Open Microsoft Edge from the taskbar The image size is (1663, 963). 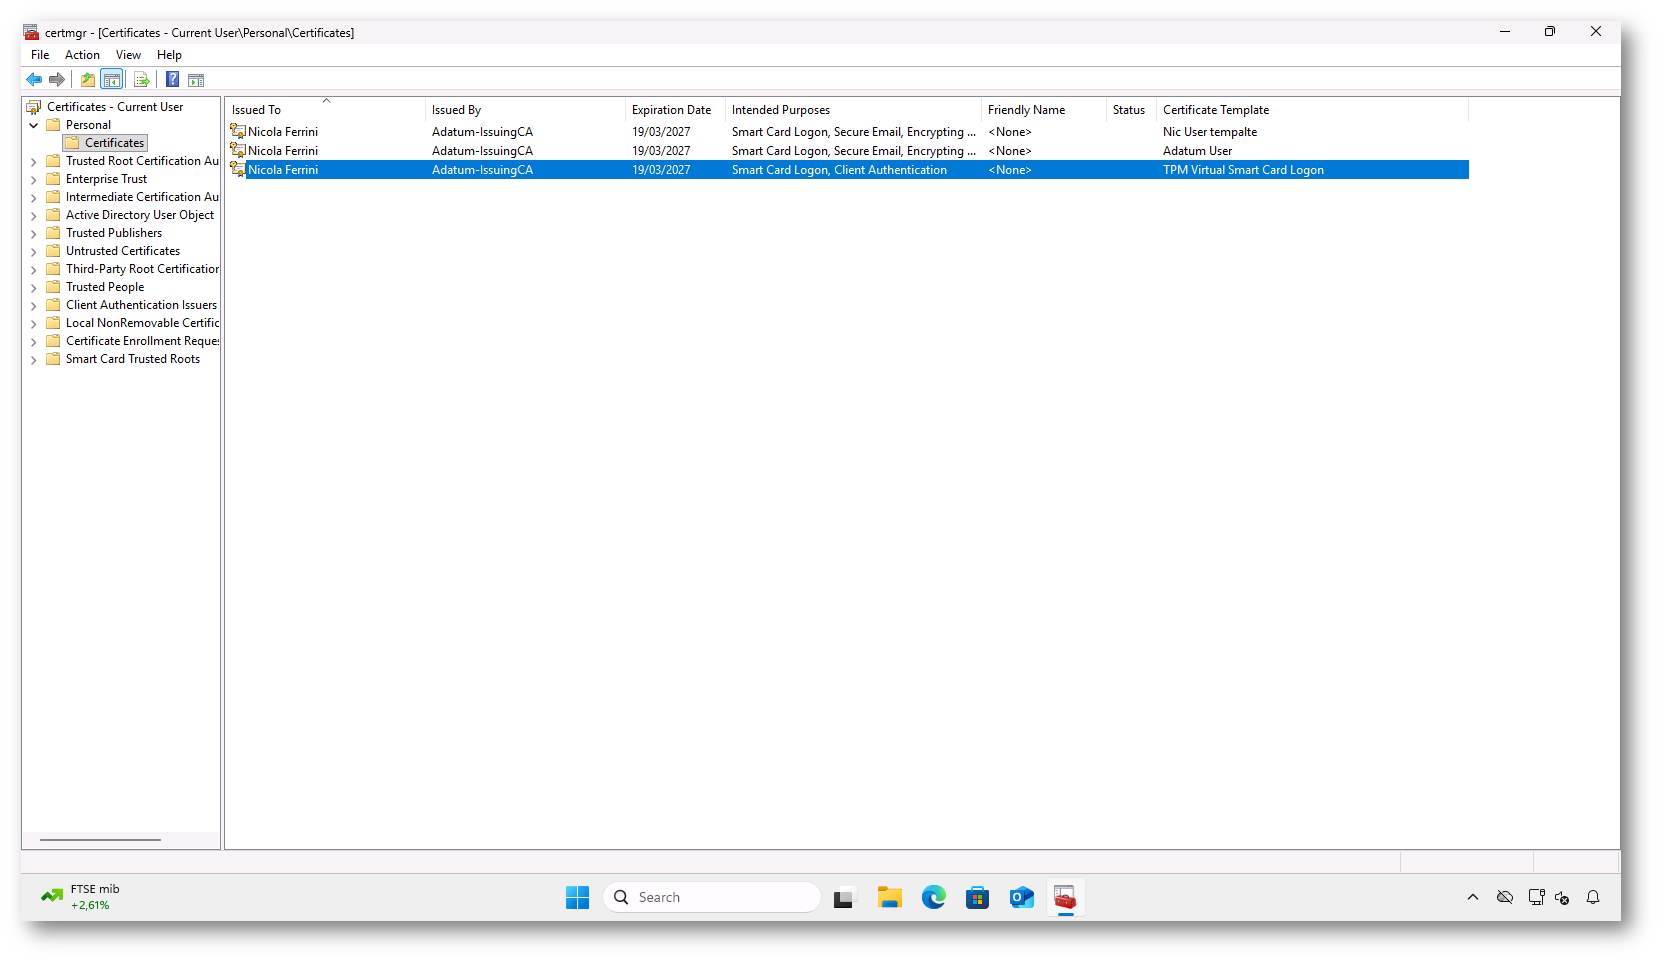tap(933, 898)
